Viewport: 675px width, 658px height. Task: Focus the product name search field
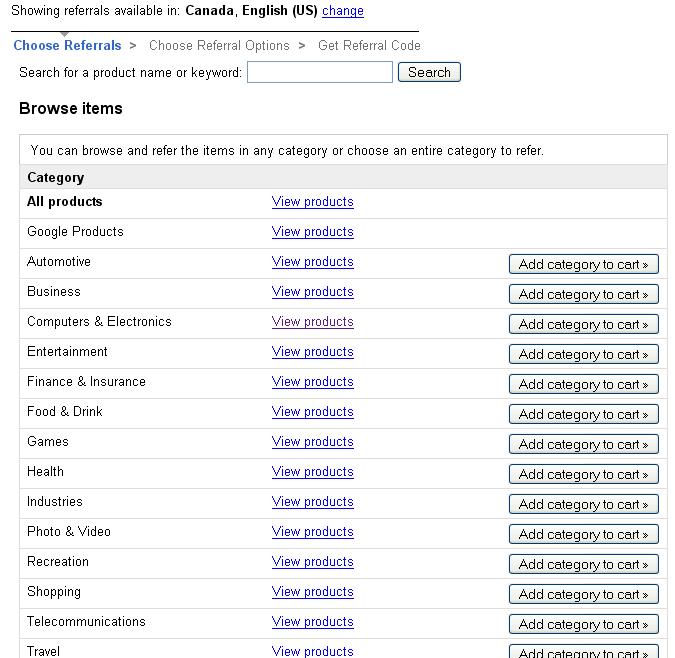click(x=320, y=72)
